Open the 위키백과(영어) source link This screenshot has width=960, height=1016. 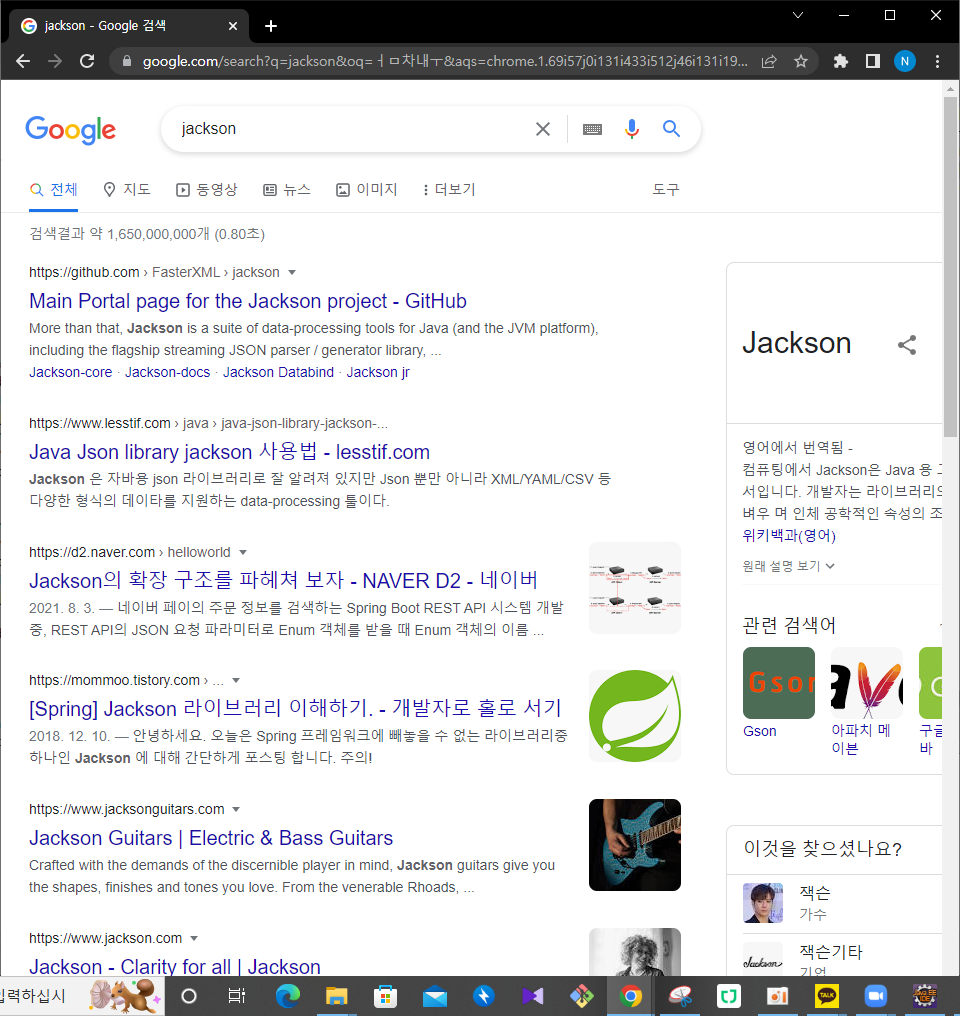[789, 536]
